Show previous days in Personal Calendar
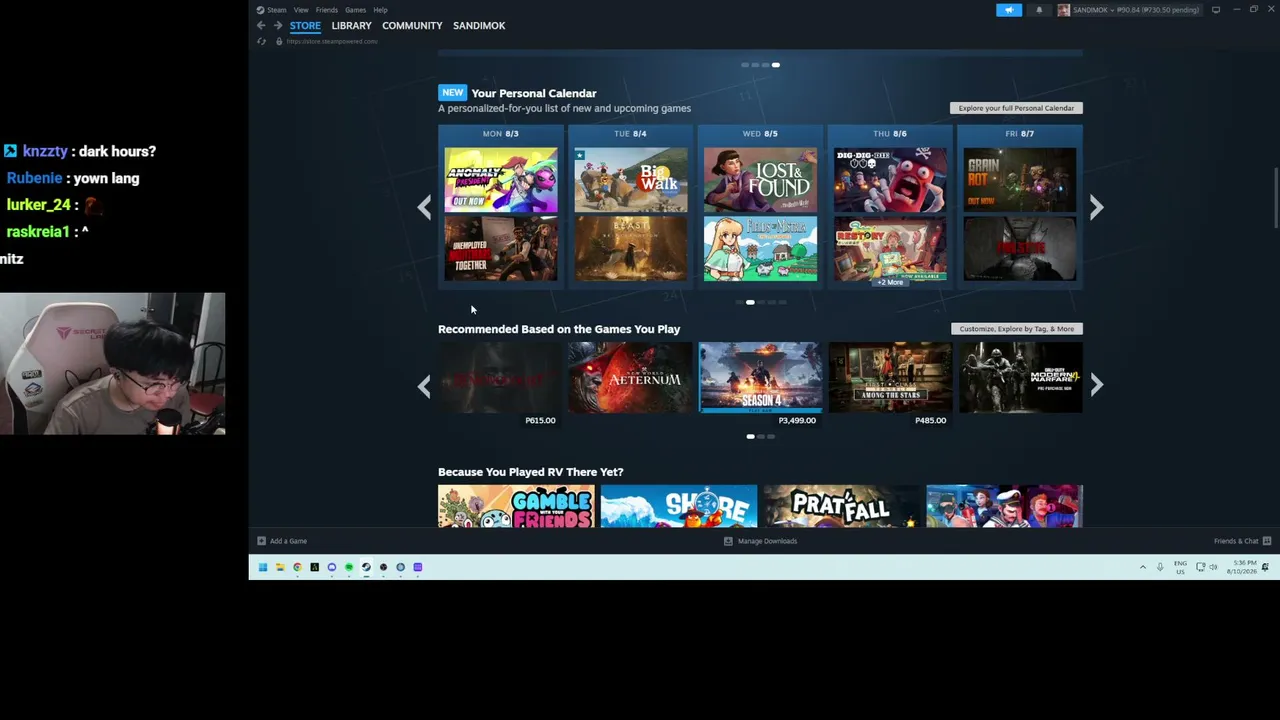The height and width of the screenshot is (720, 1280). pyautogui.click(x=424, y=207)
